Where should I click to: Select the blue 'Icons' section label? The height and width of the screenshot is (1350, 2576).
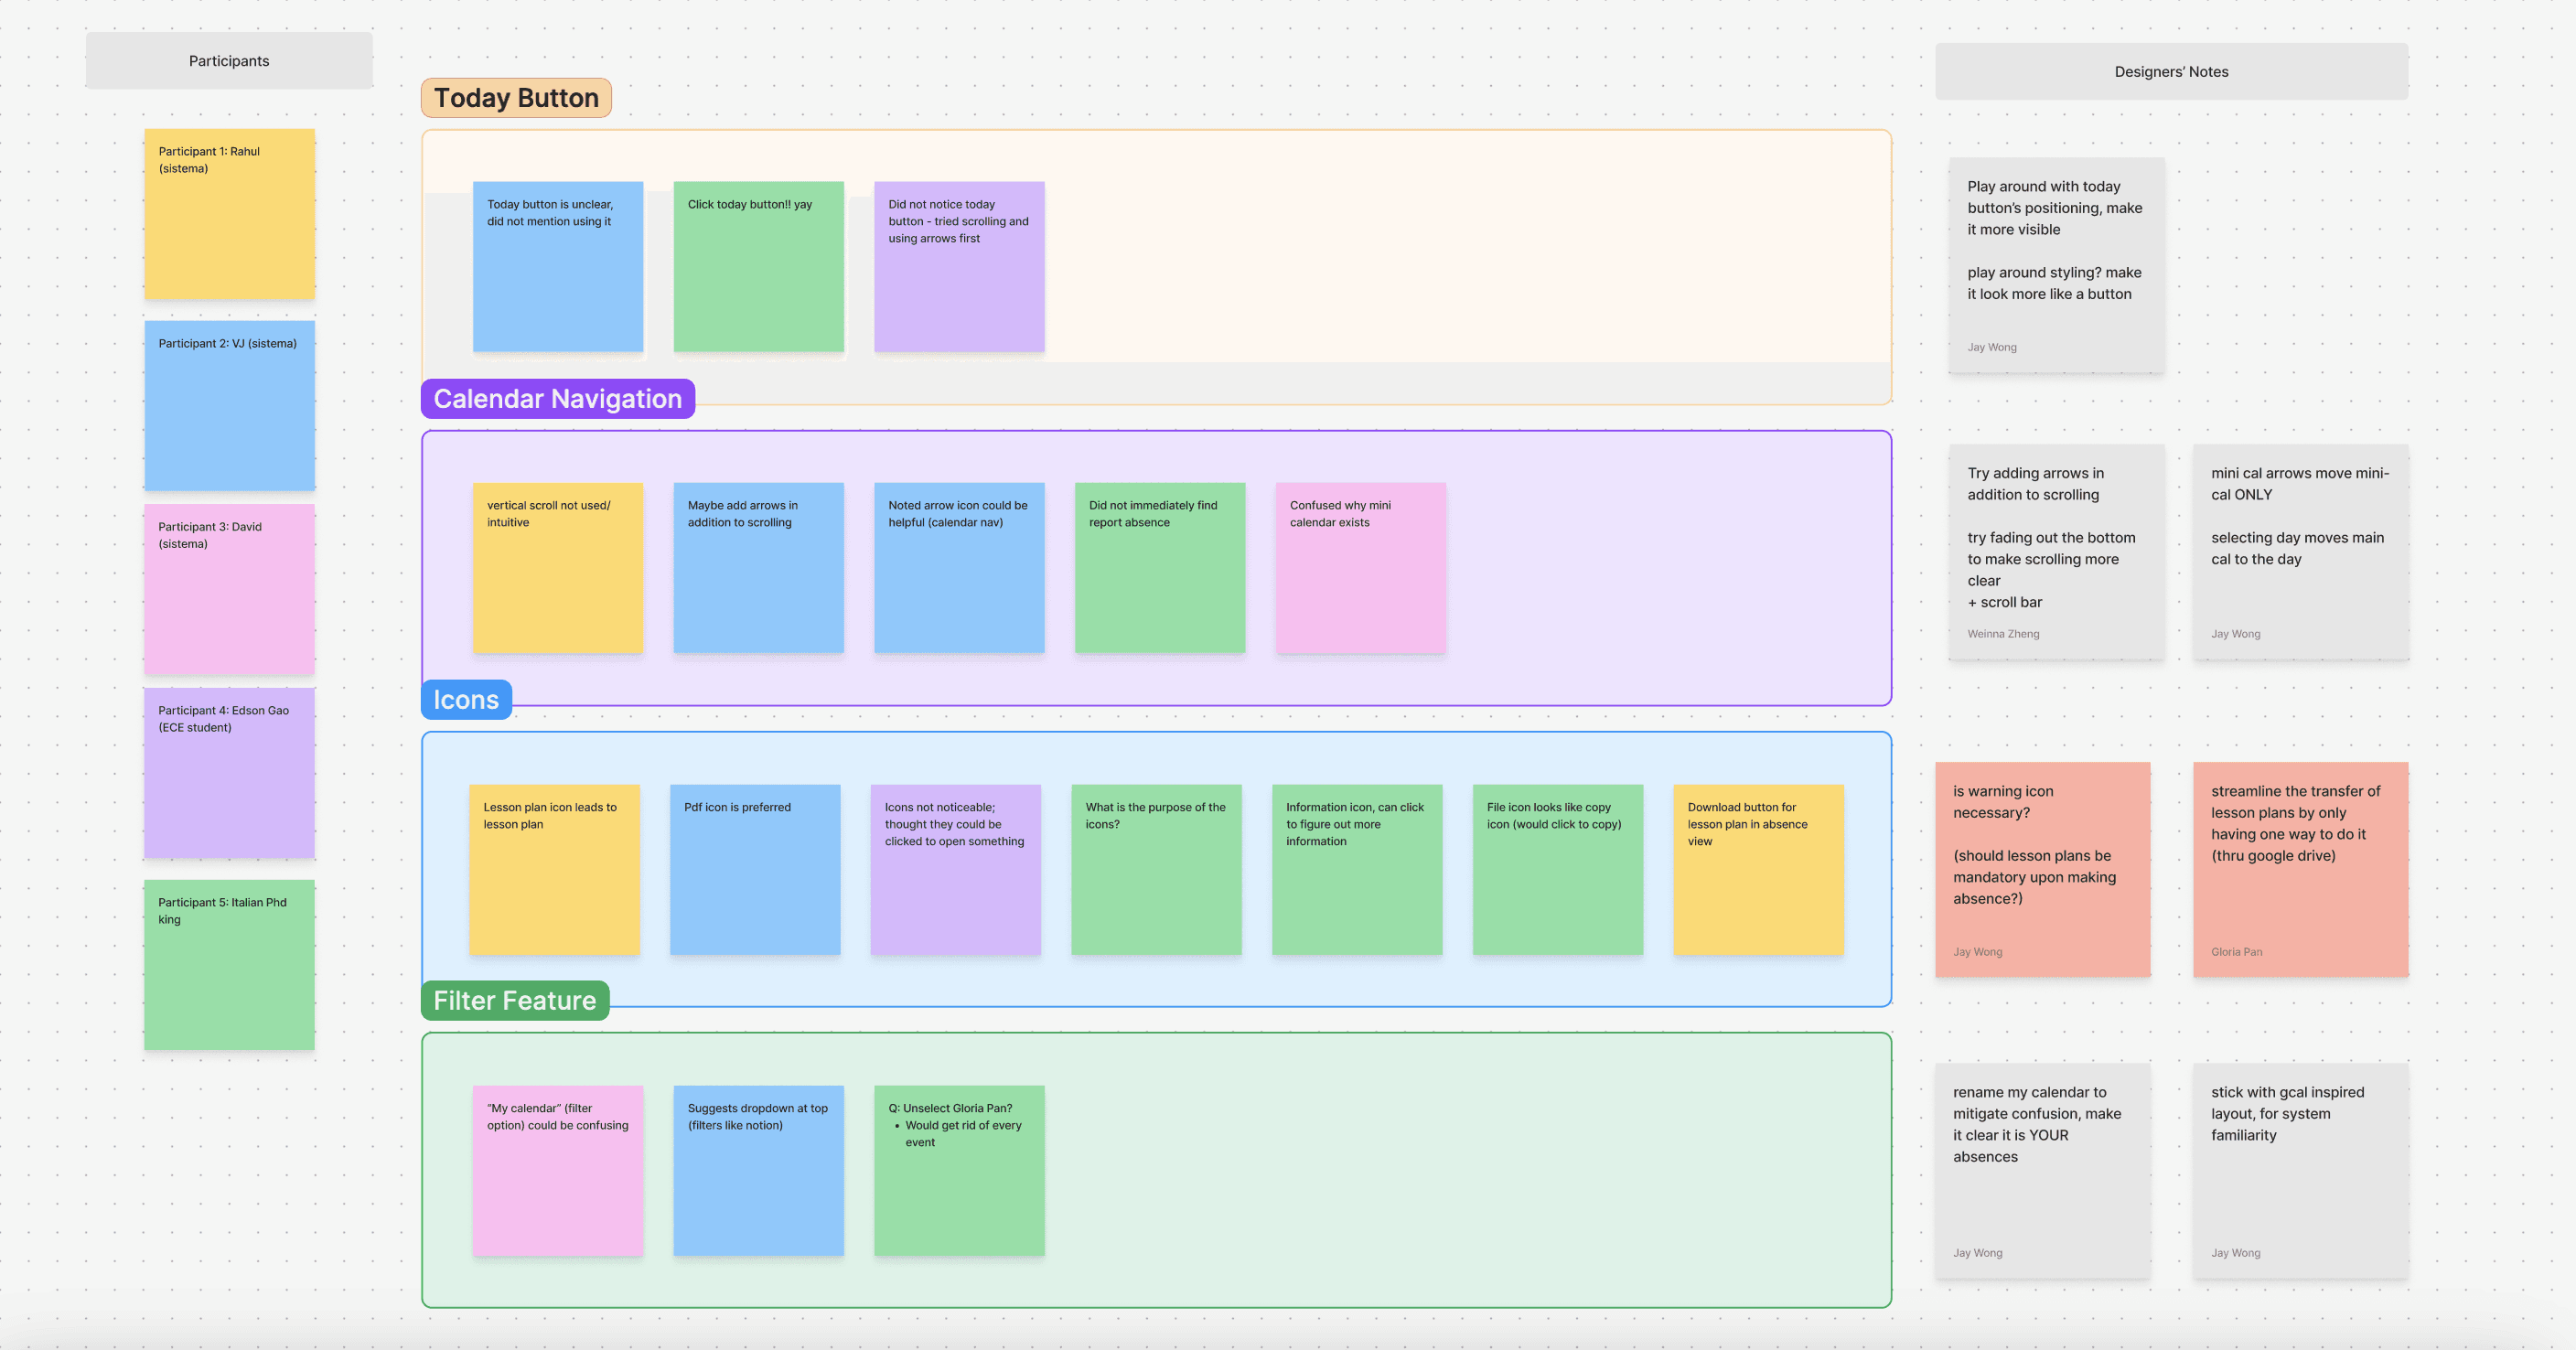pos(466,700)
